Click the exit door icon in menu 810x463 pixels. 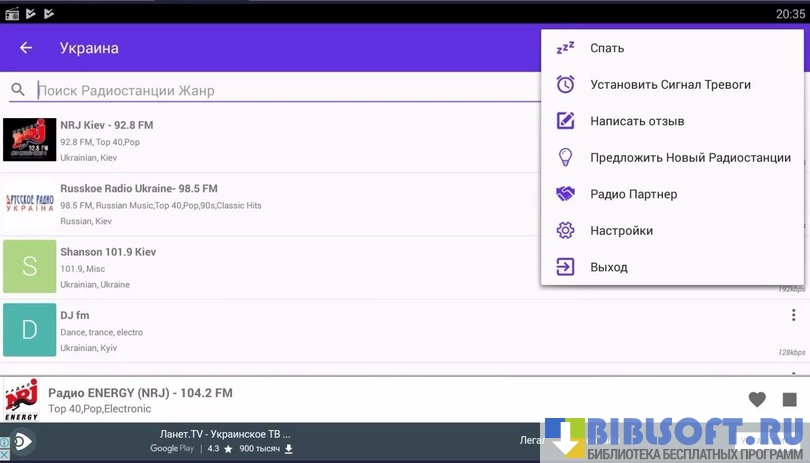(565, 267)
